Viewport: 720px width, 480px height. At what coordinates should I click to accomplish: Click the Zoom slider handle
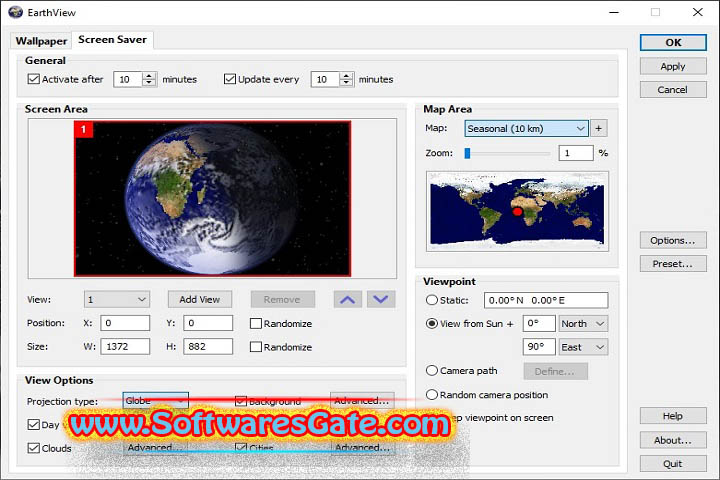tap(467, 153)
